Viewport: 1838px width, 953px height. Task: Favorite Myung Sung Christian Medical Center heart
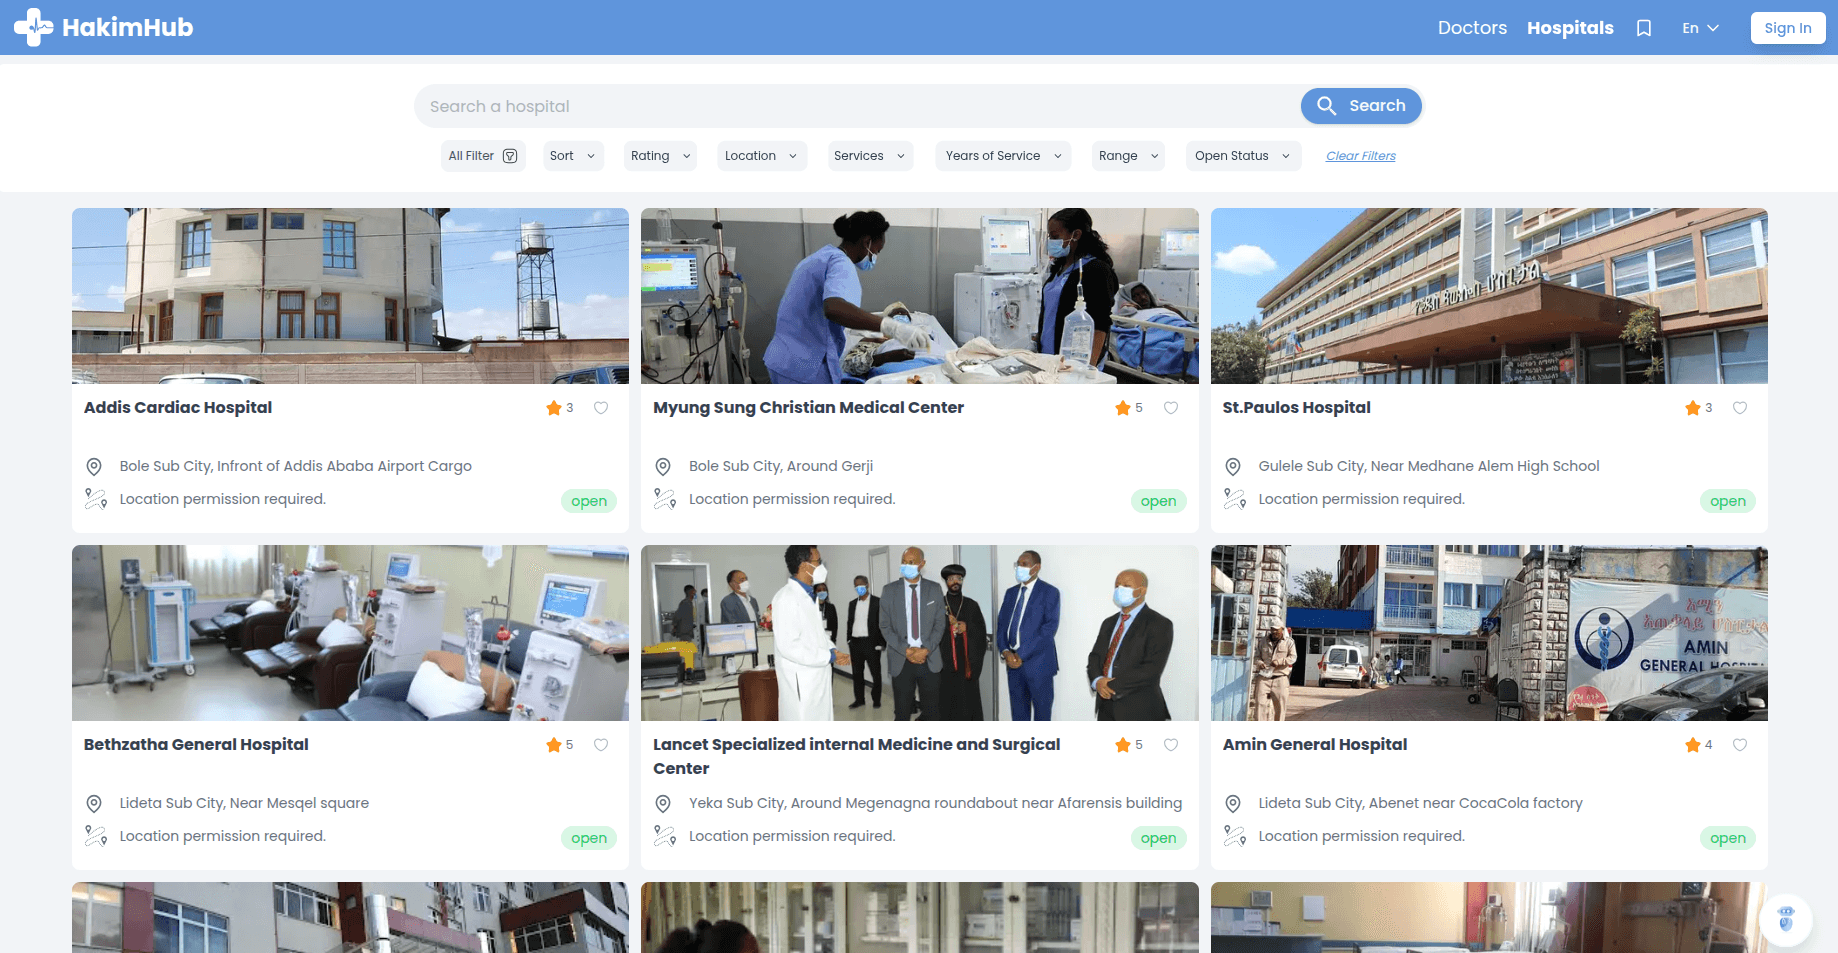1171,408
